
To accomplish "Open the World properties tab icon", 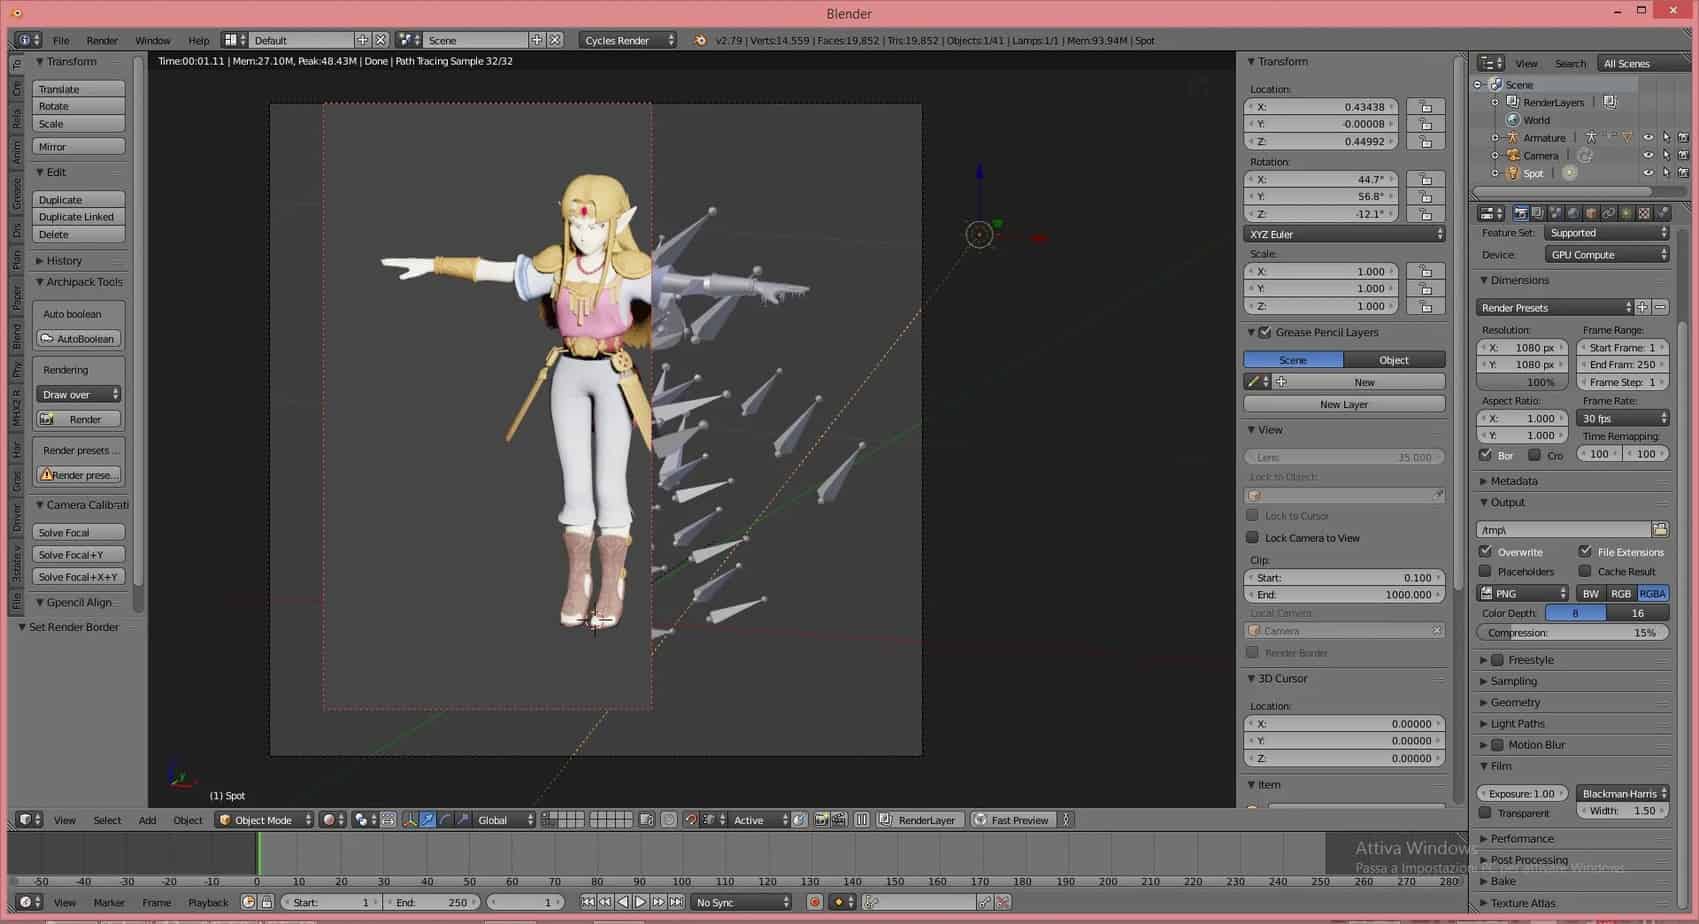I will point(1573,213).
